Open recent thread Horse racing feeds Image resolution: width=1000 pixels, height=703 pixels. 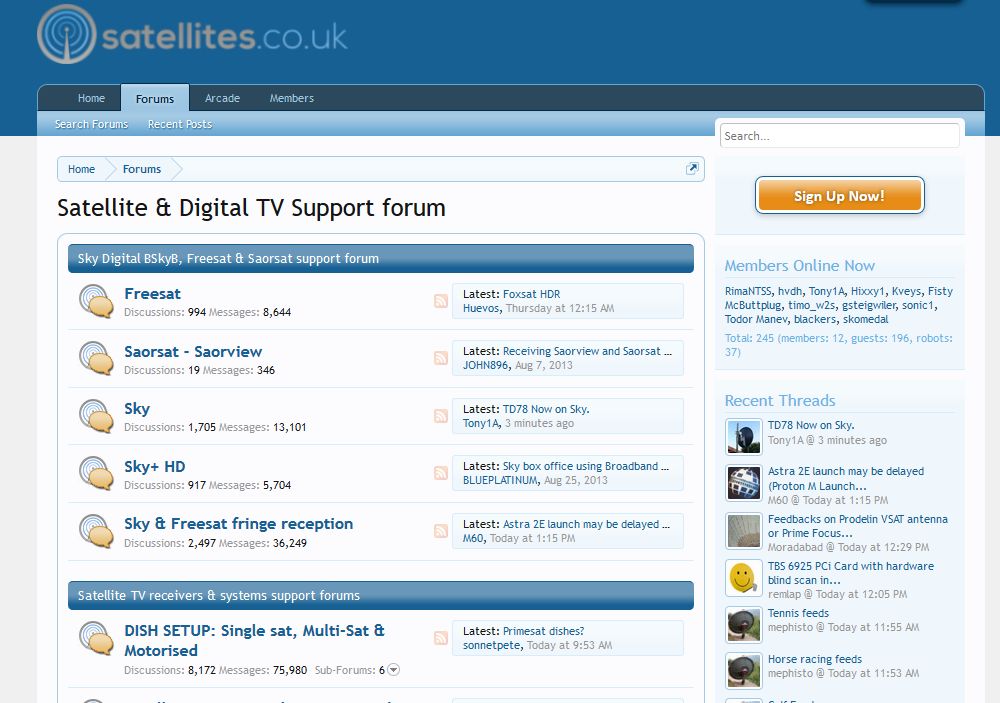[814, 659]
